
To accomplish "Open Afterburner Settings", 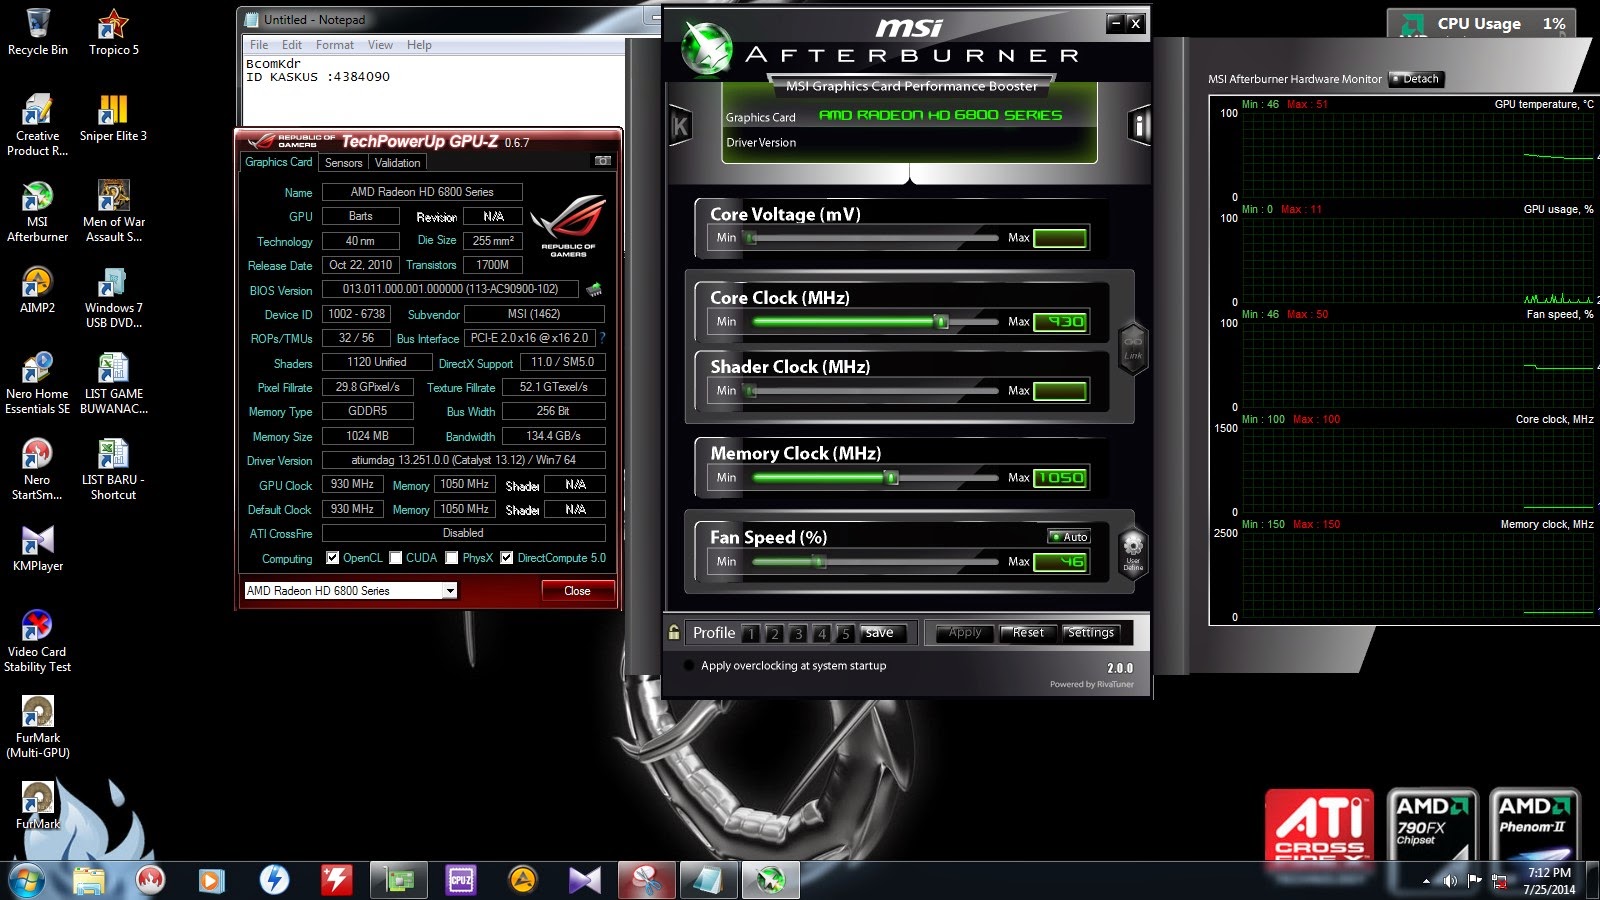I will [1090, 633].
